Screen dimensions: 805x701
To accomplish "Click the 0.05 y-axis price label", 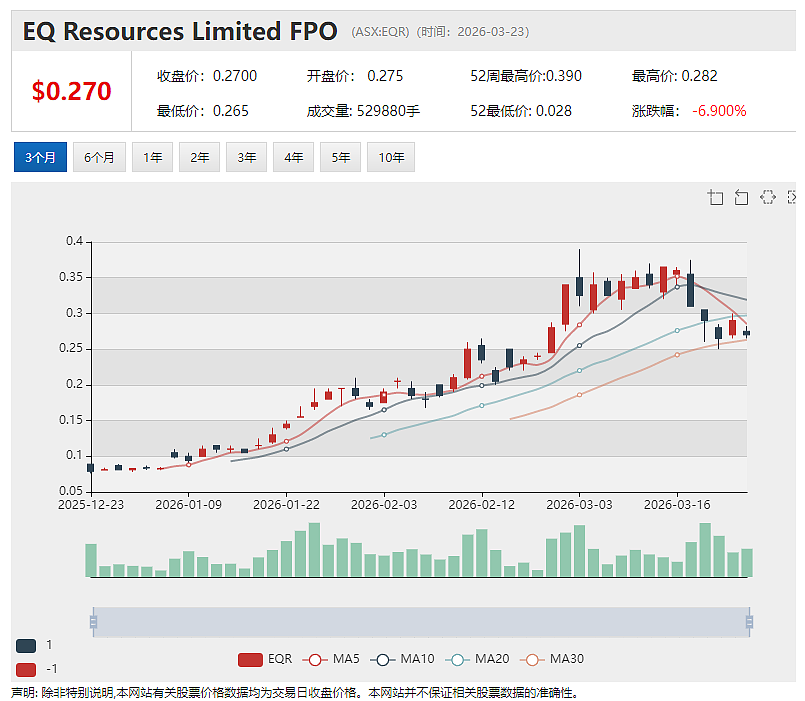I will pos(71,491).
